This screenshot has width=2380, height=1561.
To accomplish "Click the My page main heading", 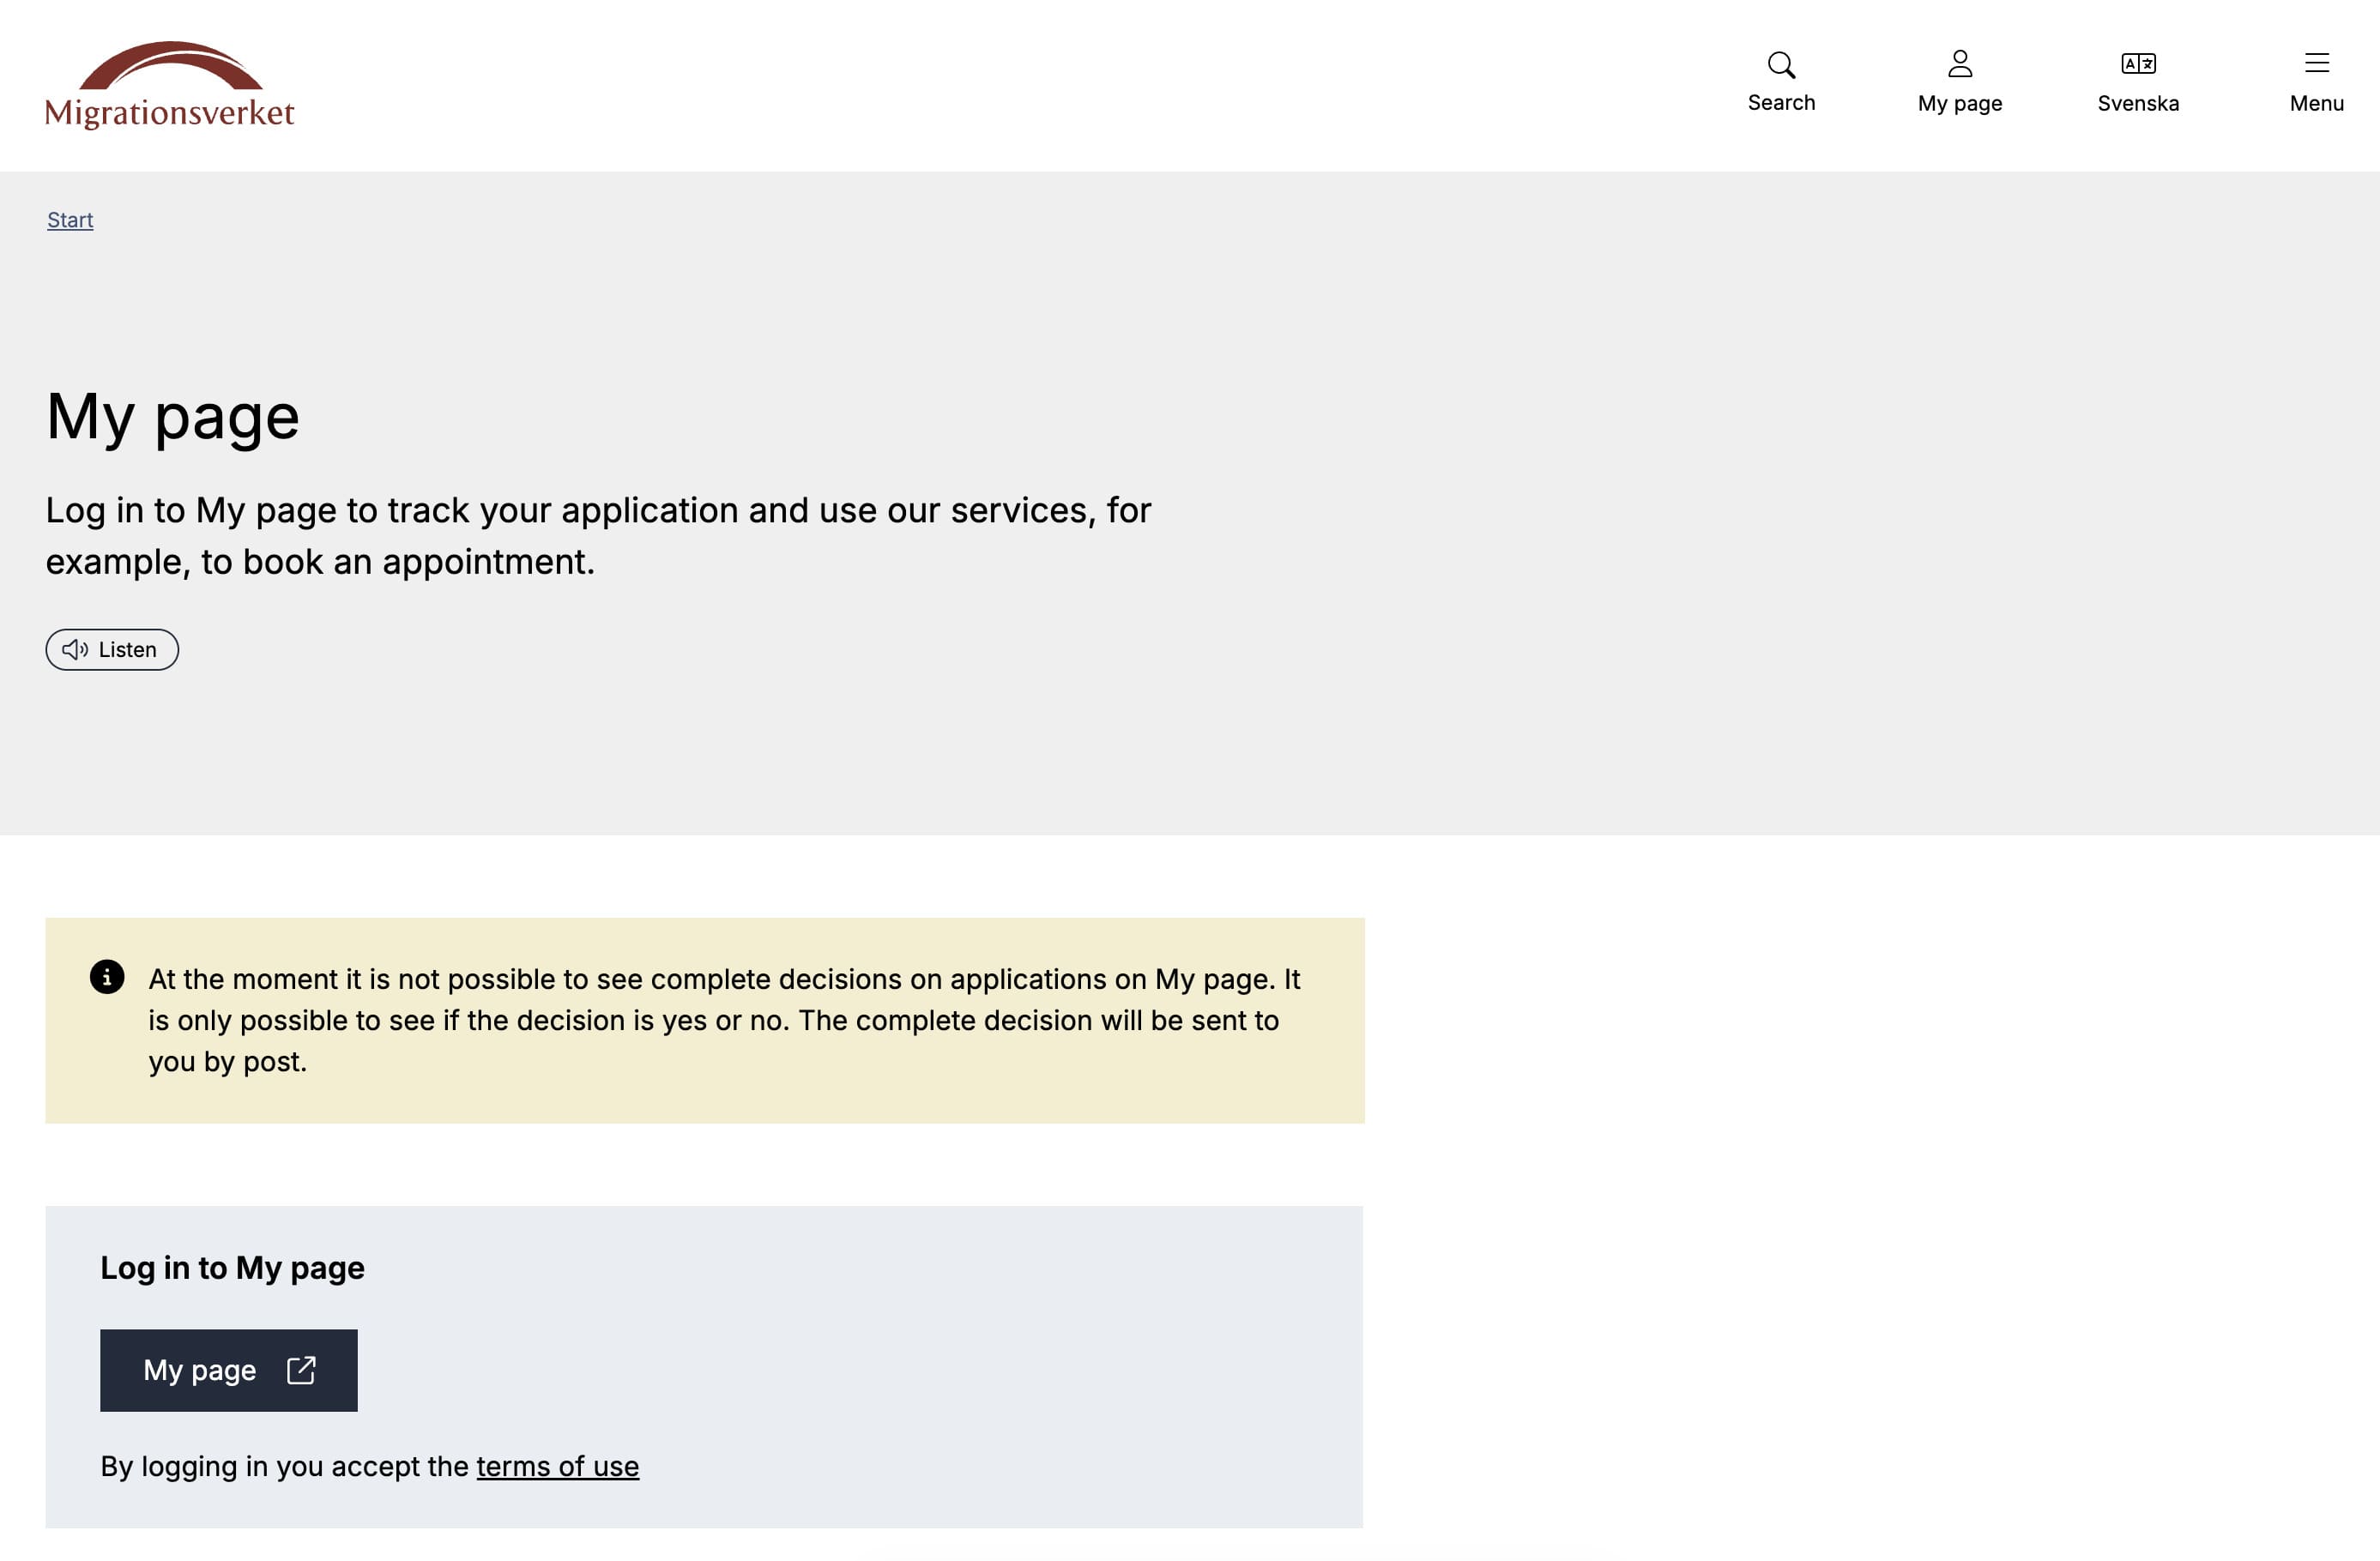I will (x=173, y=417).
